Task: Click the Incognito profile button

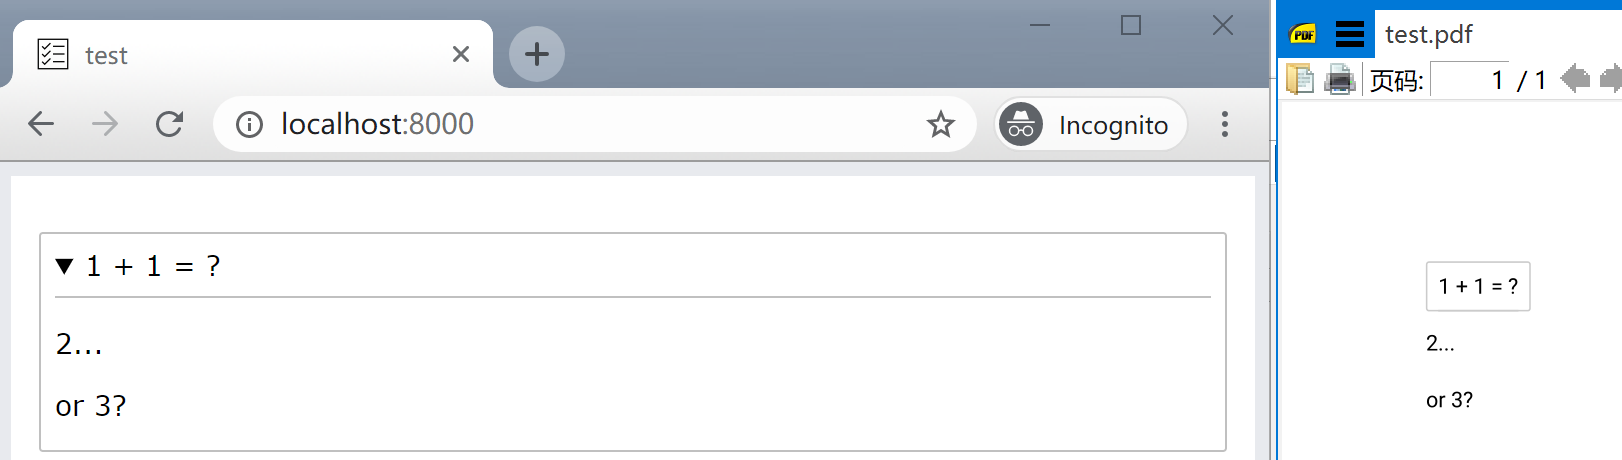Action: [x=1091, y=124]
